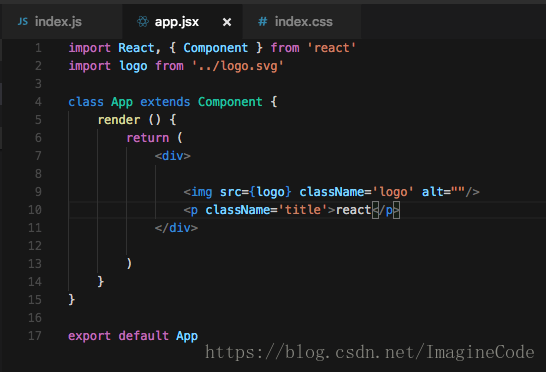The width and height of the screenshot is (546, 372).
Task: Close the app.jsx tab
Action: pyautogui.click(x=227, y=22)
